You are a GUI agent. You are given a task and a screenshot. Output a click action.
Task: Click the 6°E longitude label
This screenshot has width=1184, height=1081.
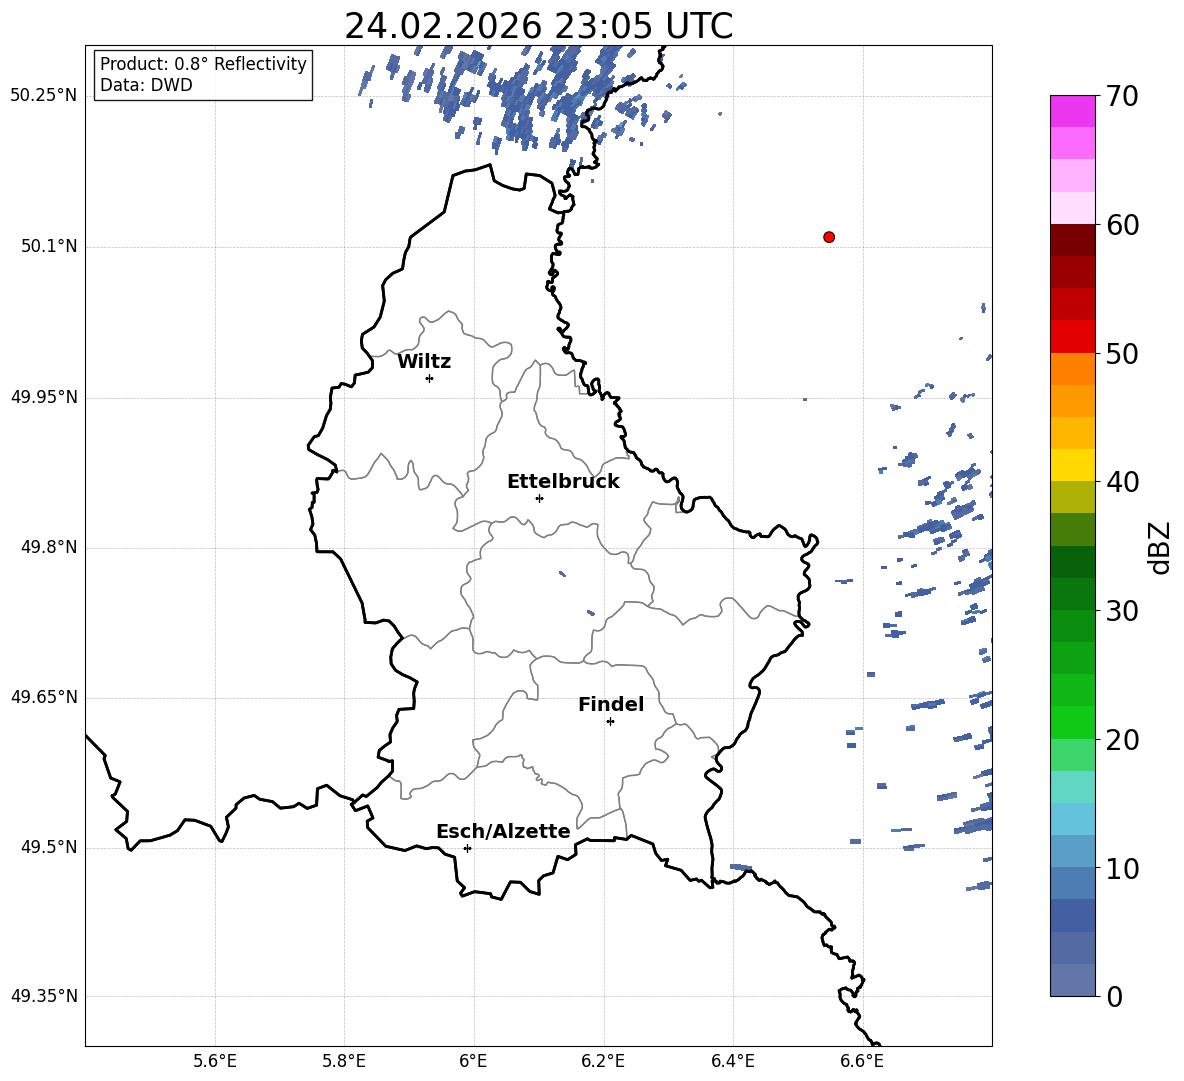click(x=473, y=1062)
